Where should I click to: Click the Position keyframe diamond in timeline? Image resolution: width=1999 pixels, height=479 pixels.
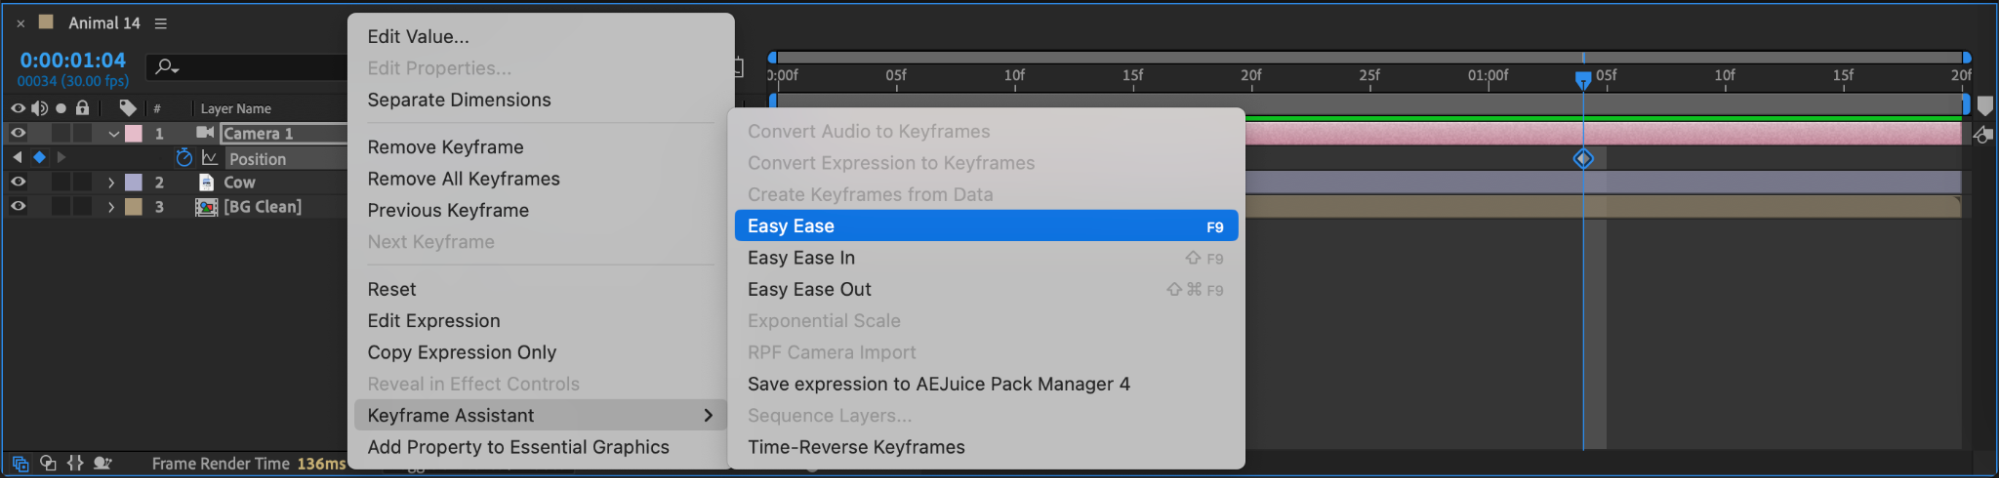1583,158
